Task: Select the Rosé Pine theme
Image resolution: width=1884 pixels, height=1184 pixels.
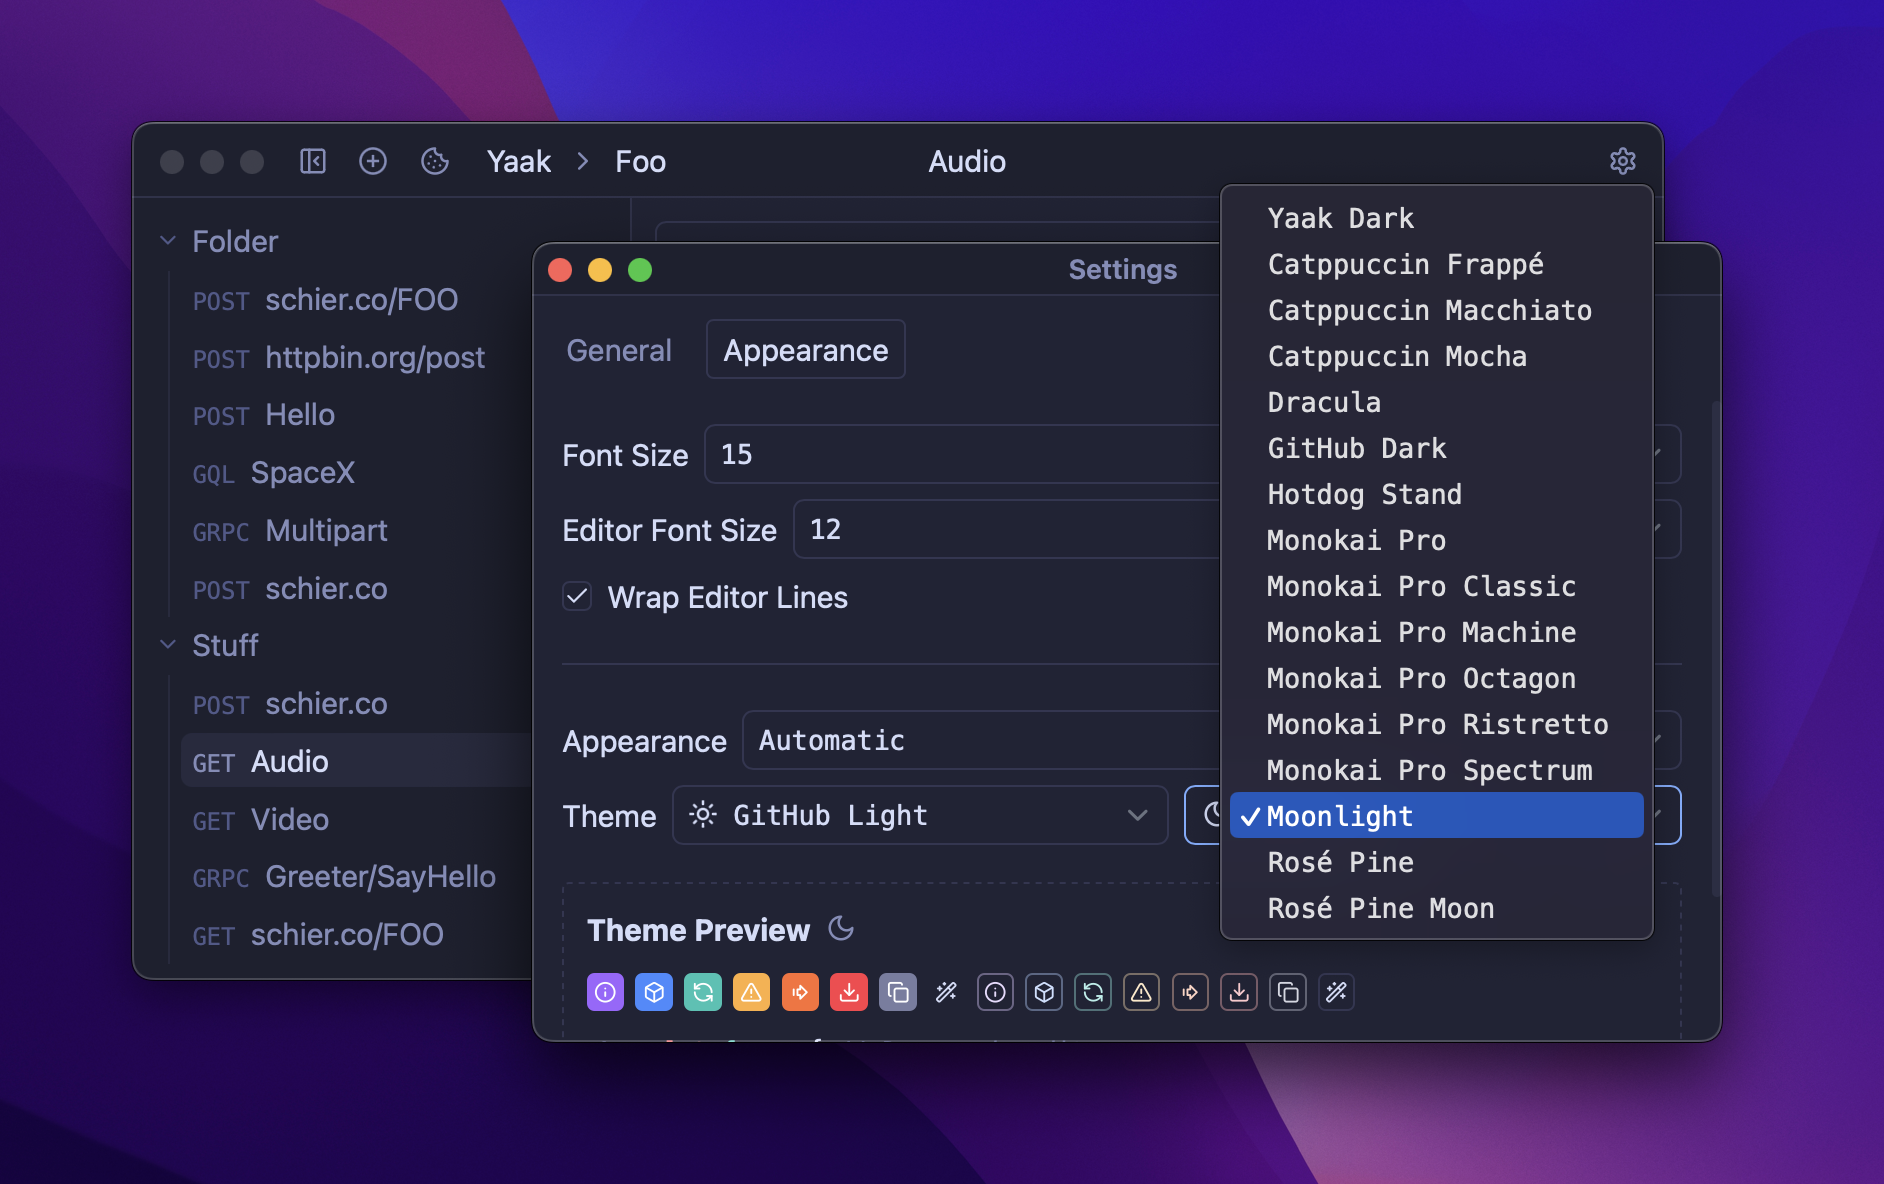Action: coord(1437,862)
